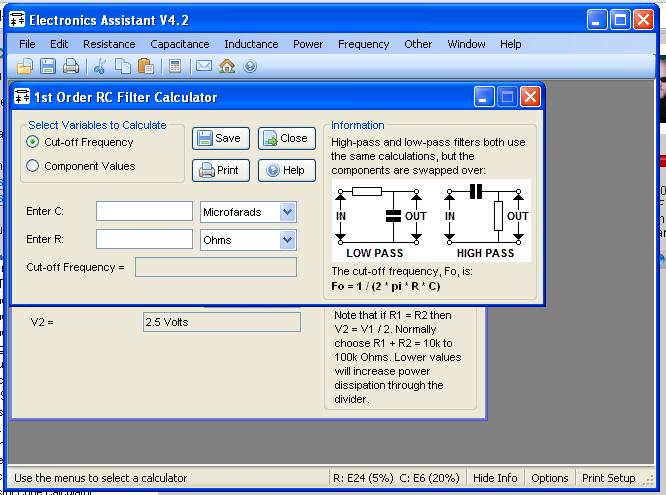Open the Help menu

511,44
